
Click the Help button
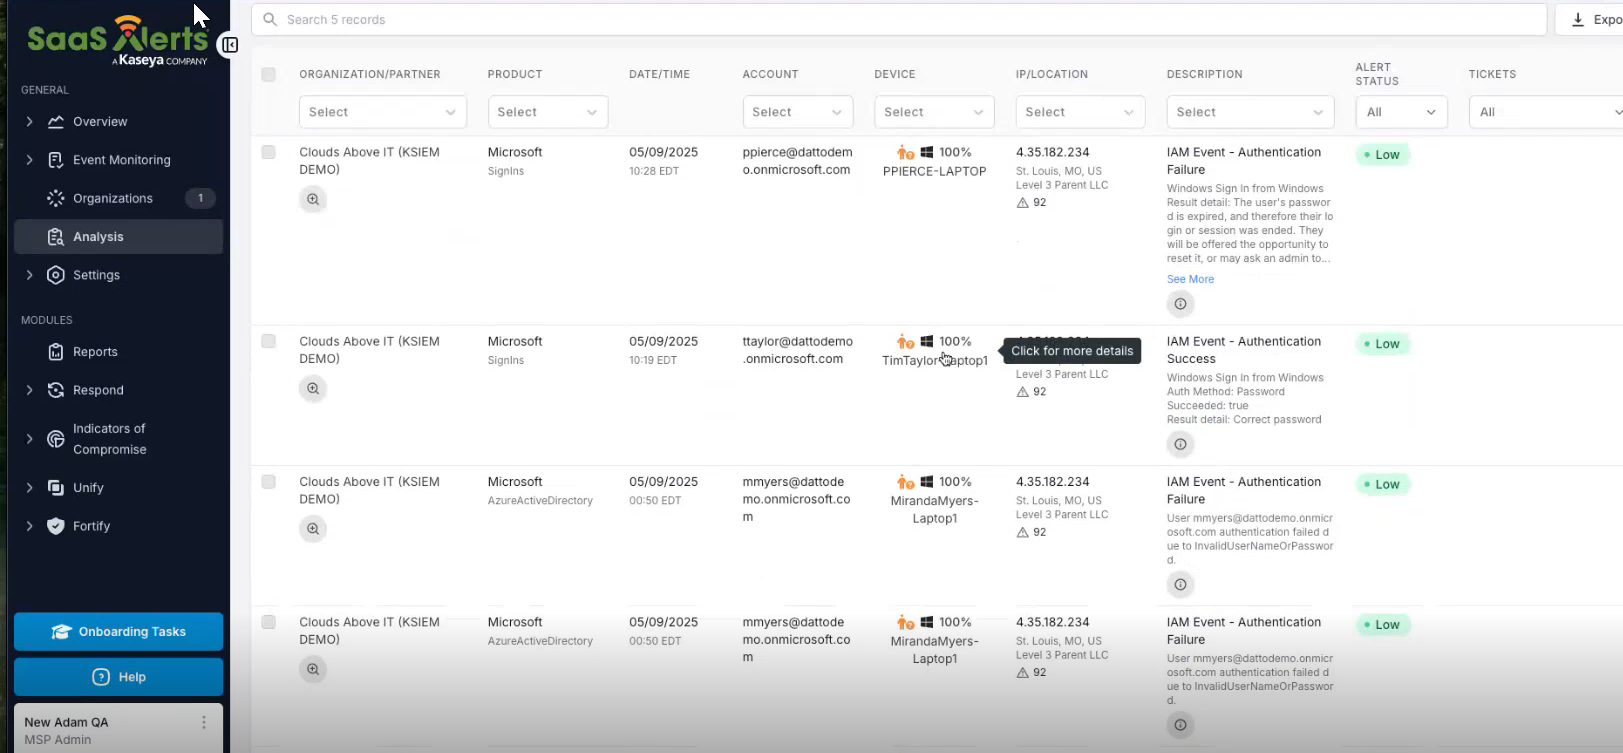pos(118,677)
